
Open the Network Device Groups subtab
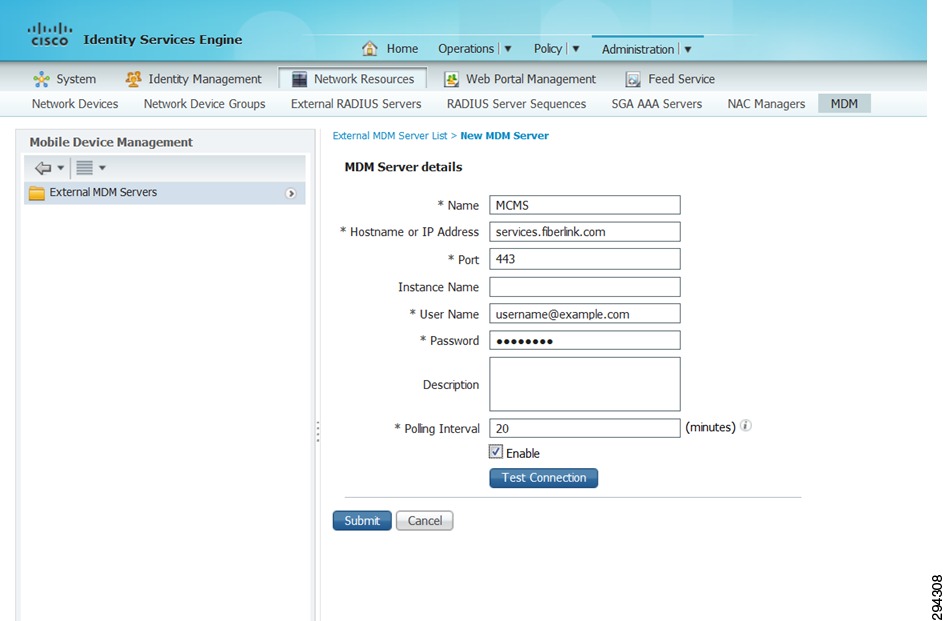[204, 104]
